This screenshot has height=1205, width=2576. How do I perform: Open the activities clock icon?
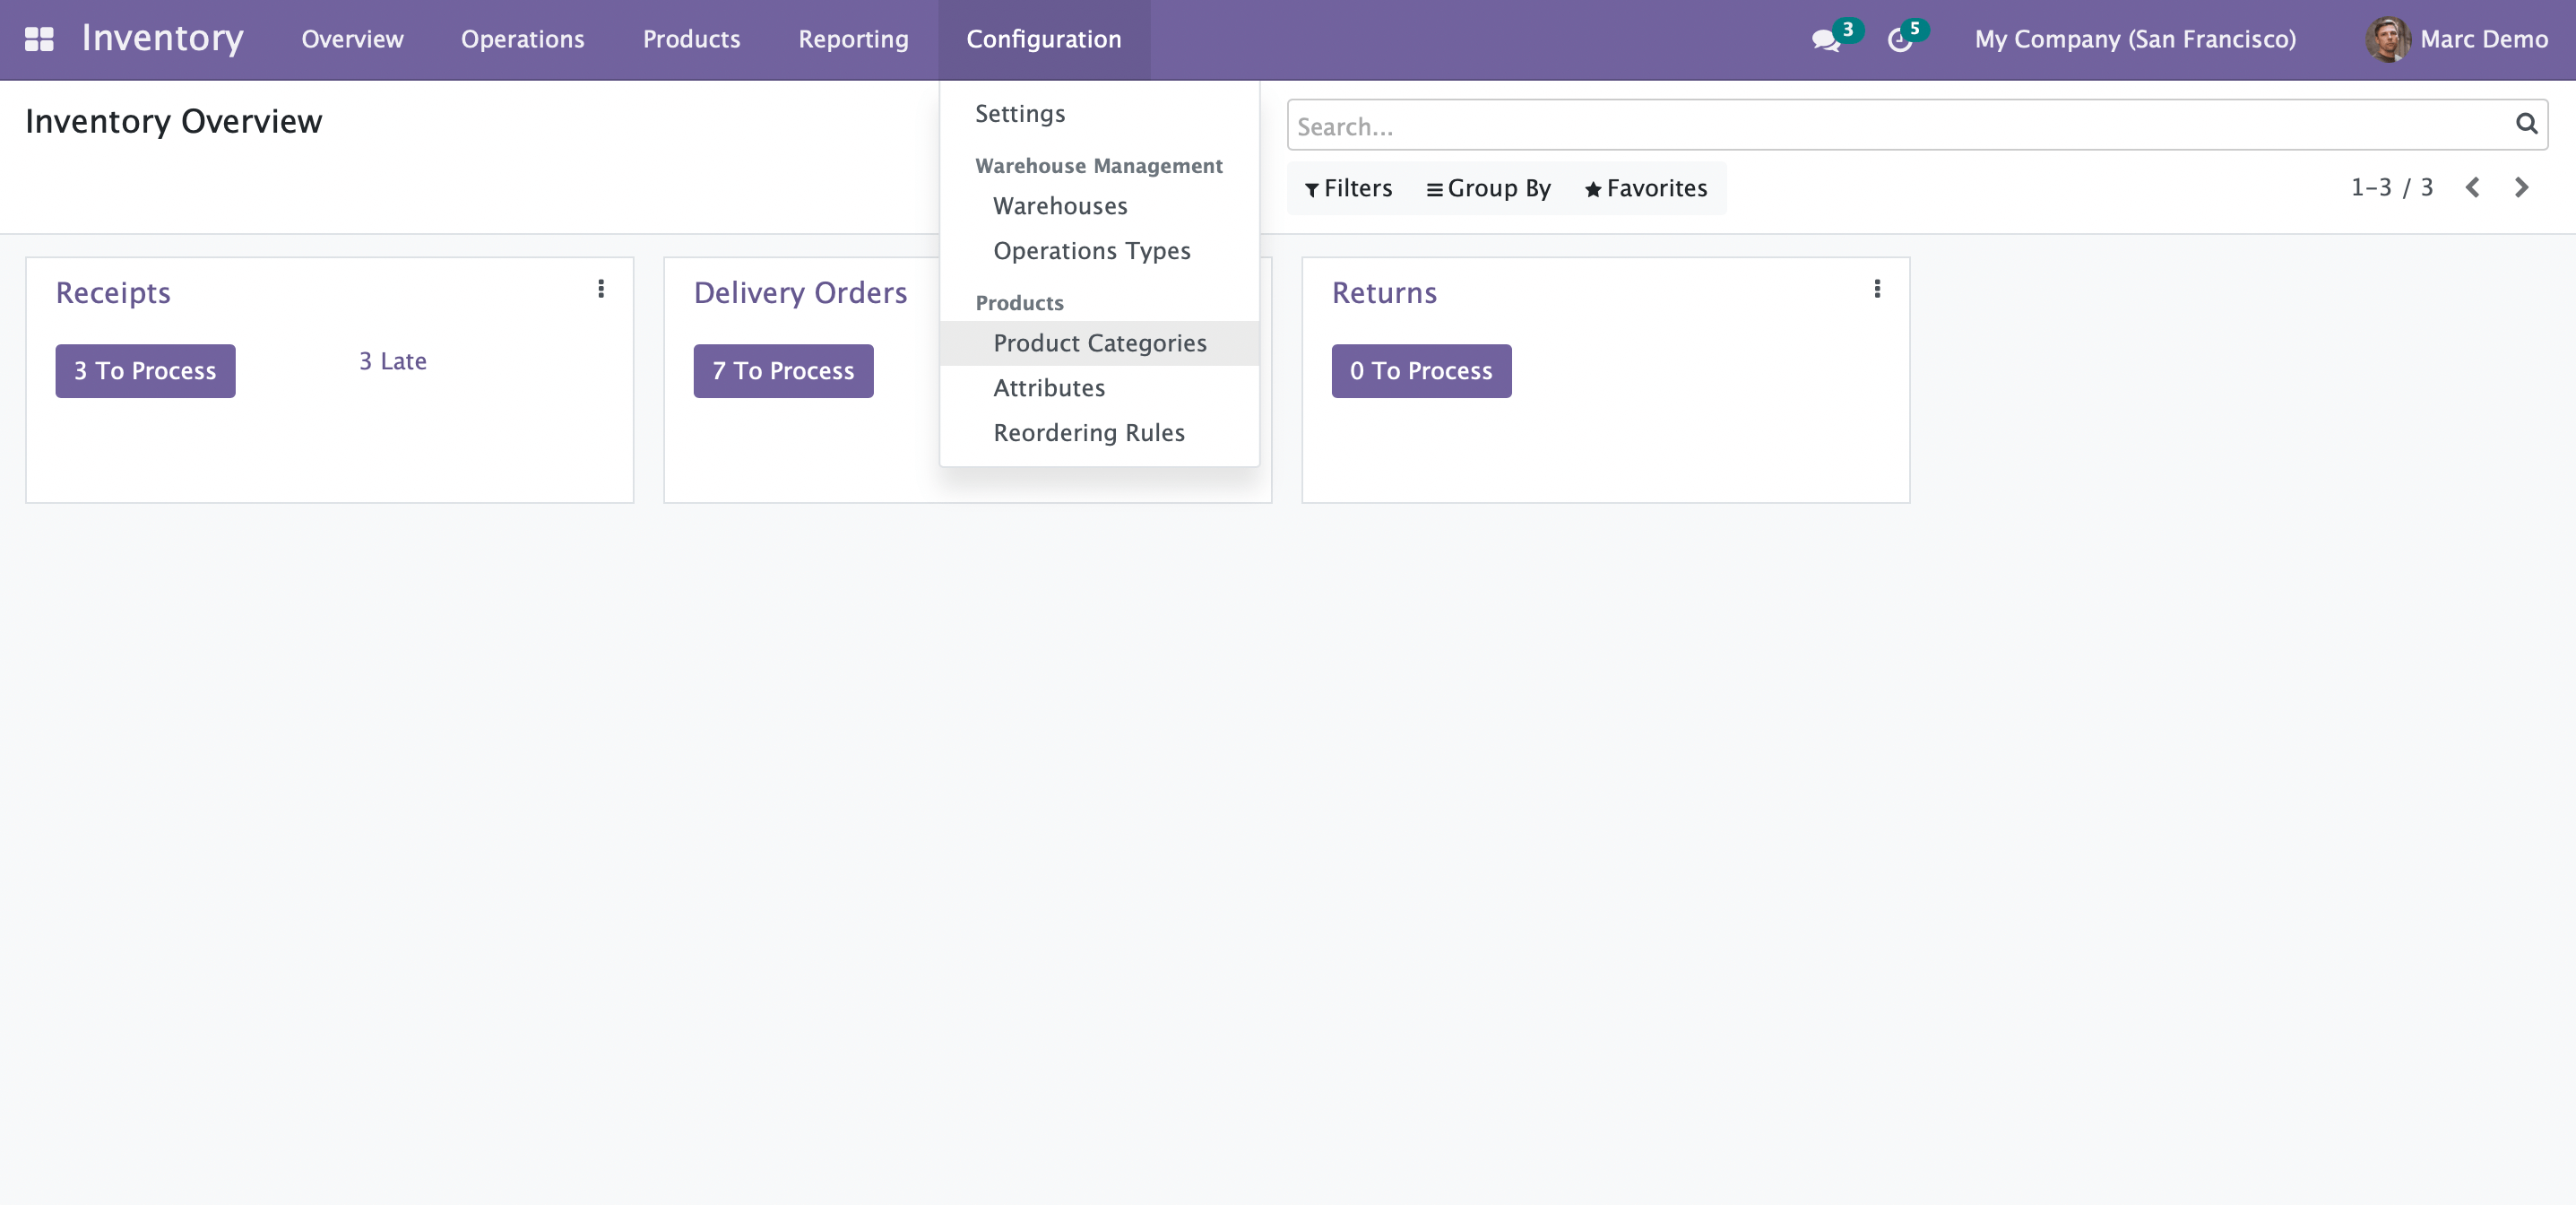click(x=1899, y=40)
